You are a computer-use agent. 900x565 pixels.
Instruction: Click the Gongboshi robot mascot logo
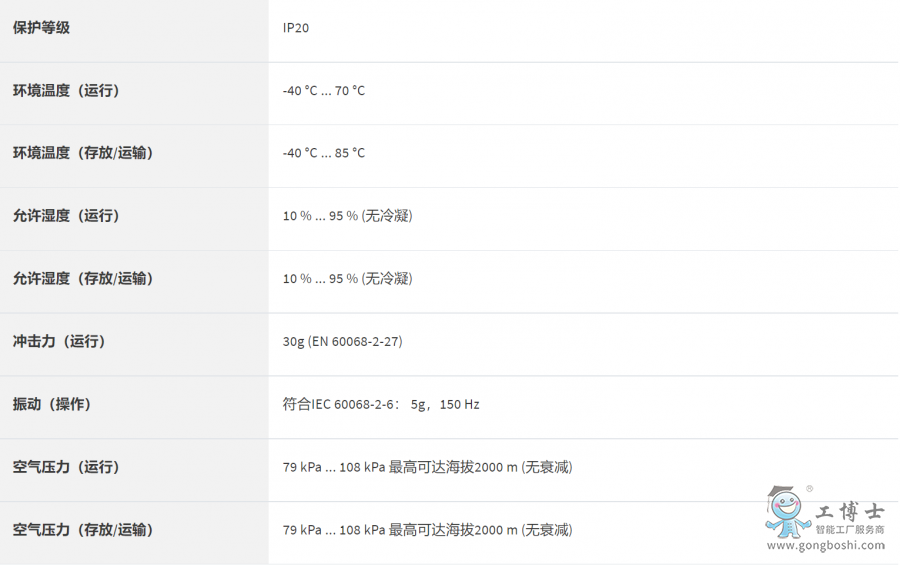787,511
